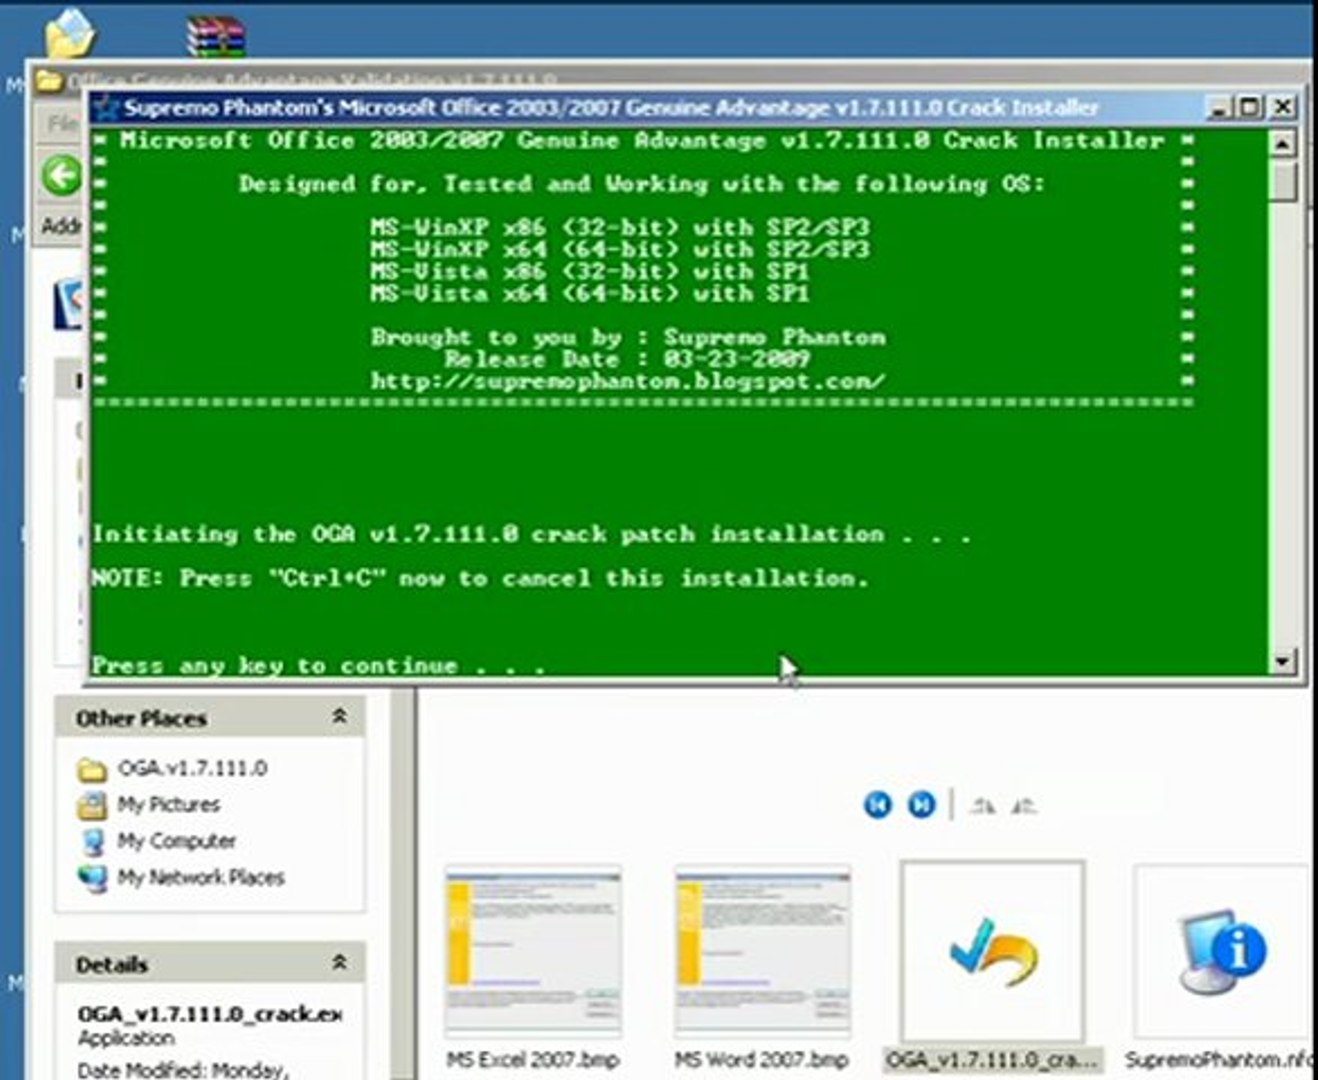This screenshot has height=1080, width=1318.
Task: Click the OGA_v1.7.111.0_cra... file name label
Action: pos(993,1059)
